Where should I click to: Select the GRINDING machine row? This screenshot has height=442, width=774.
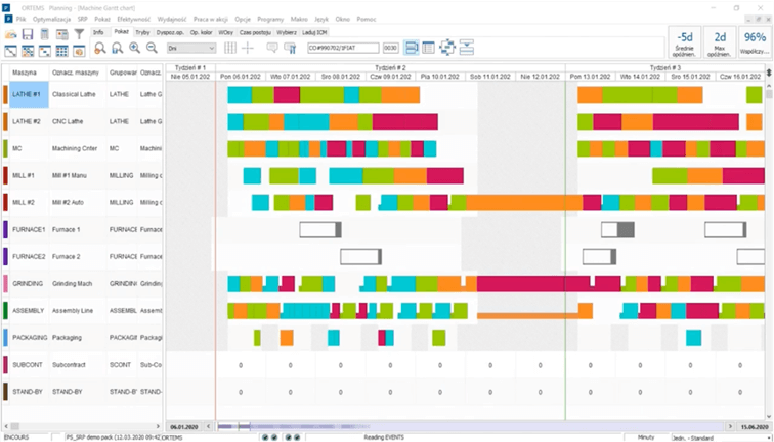tap(27, 283)
